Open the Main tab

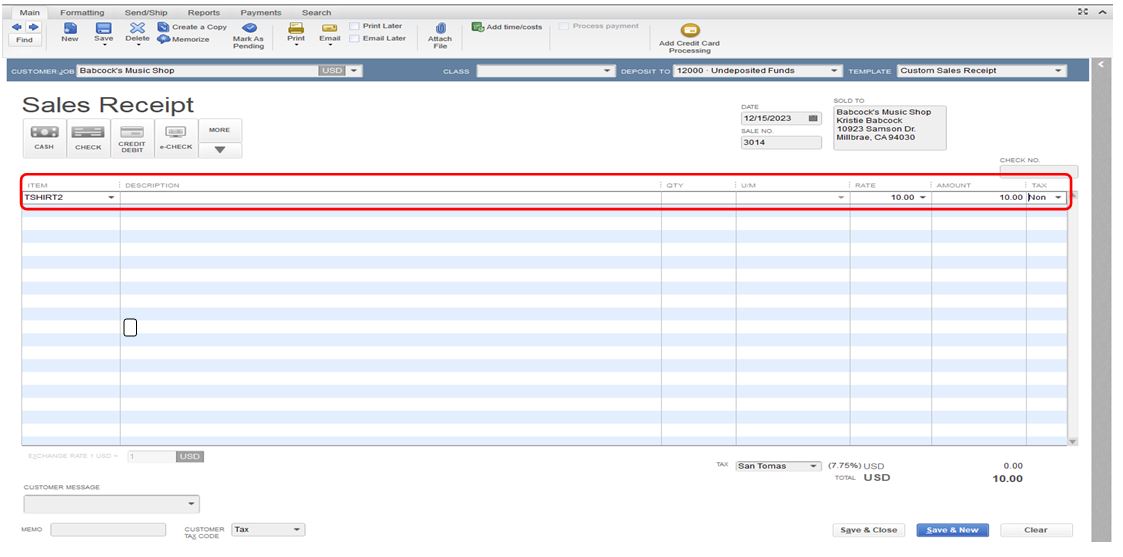coord(29,12)
